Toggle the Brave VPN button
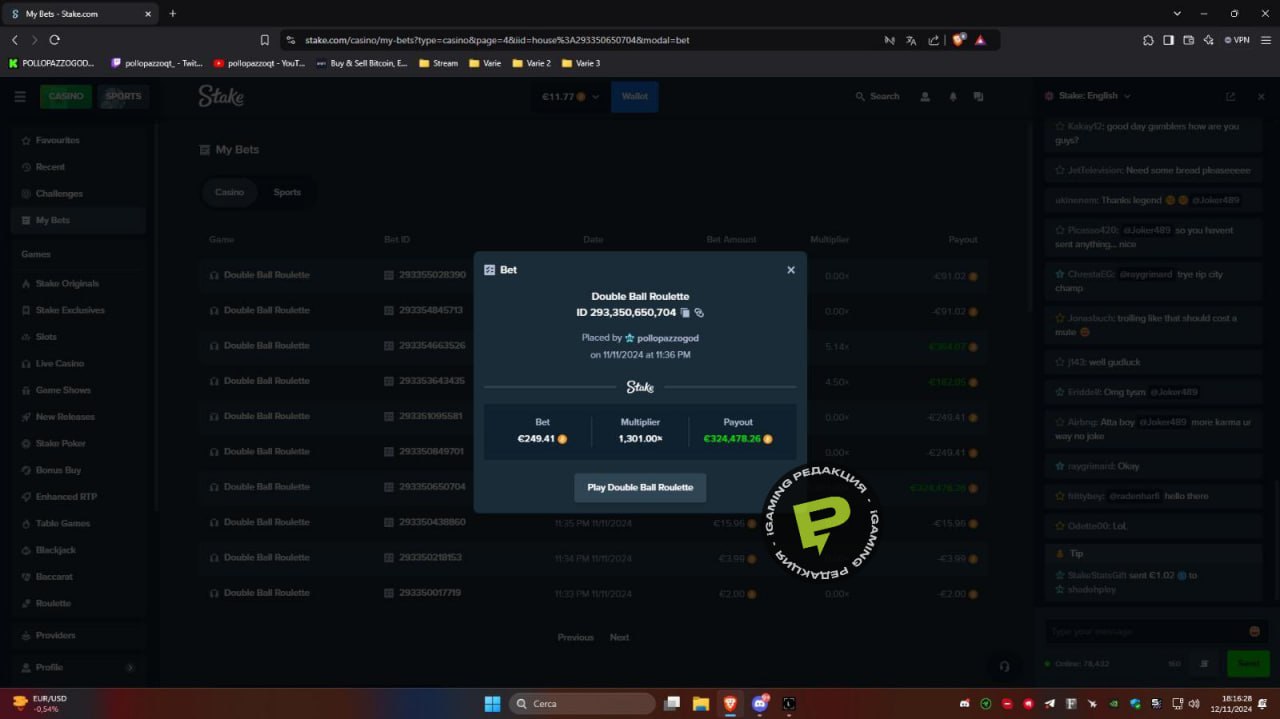 pyautogui.click(x=1236, y=40)
